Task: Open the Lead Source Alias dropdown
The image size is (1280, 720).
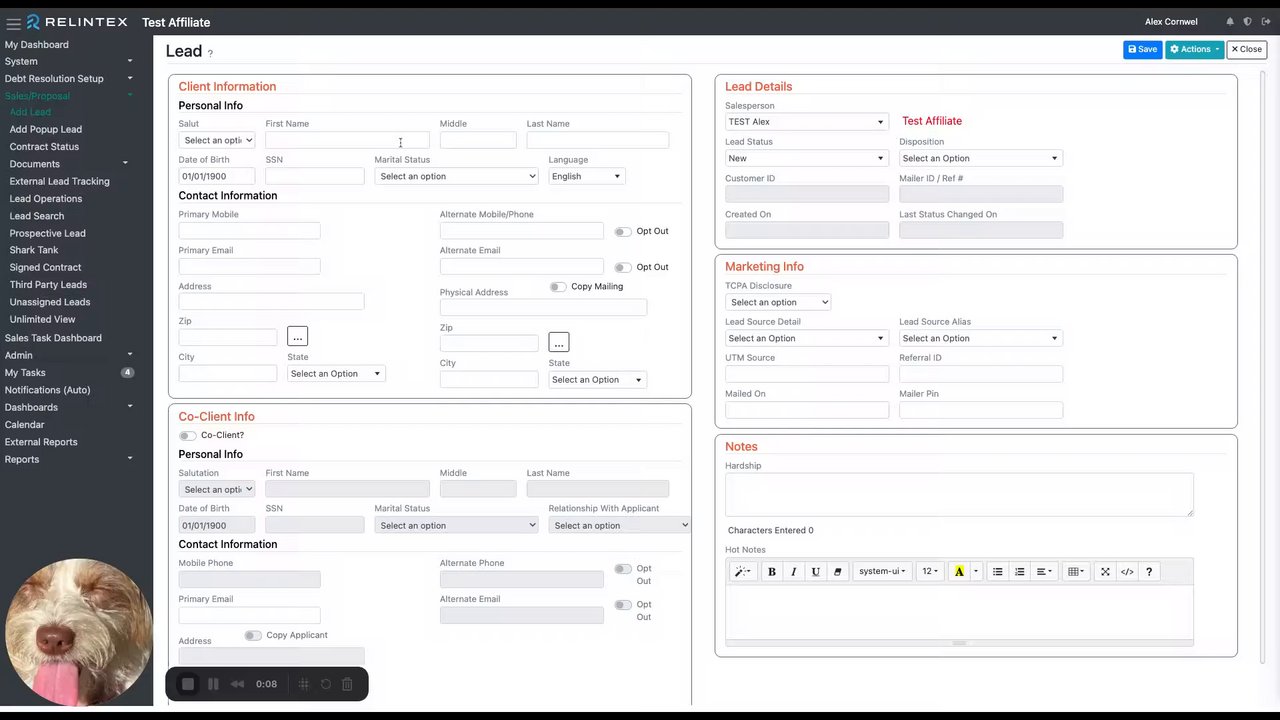Action: point(980,338)
